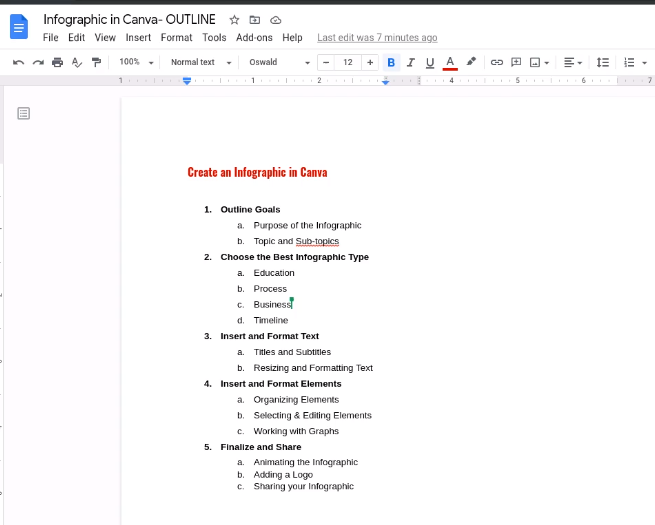655x525 pixels.
Task: Open the View menu
Action: pyautogui.click(x=105, y=38)
